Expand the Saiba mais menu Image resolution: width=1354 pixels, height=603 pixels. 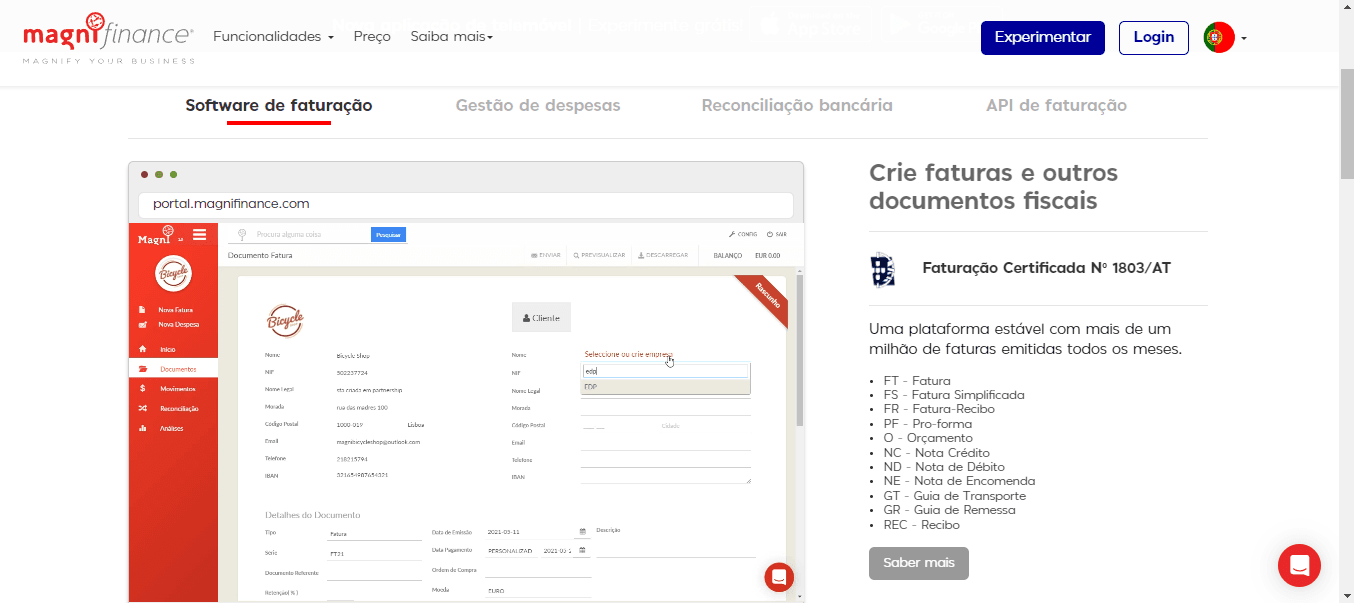click(451, 37)
